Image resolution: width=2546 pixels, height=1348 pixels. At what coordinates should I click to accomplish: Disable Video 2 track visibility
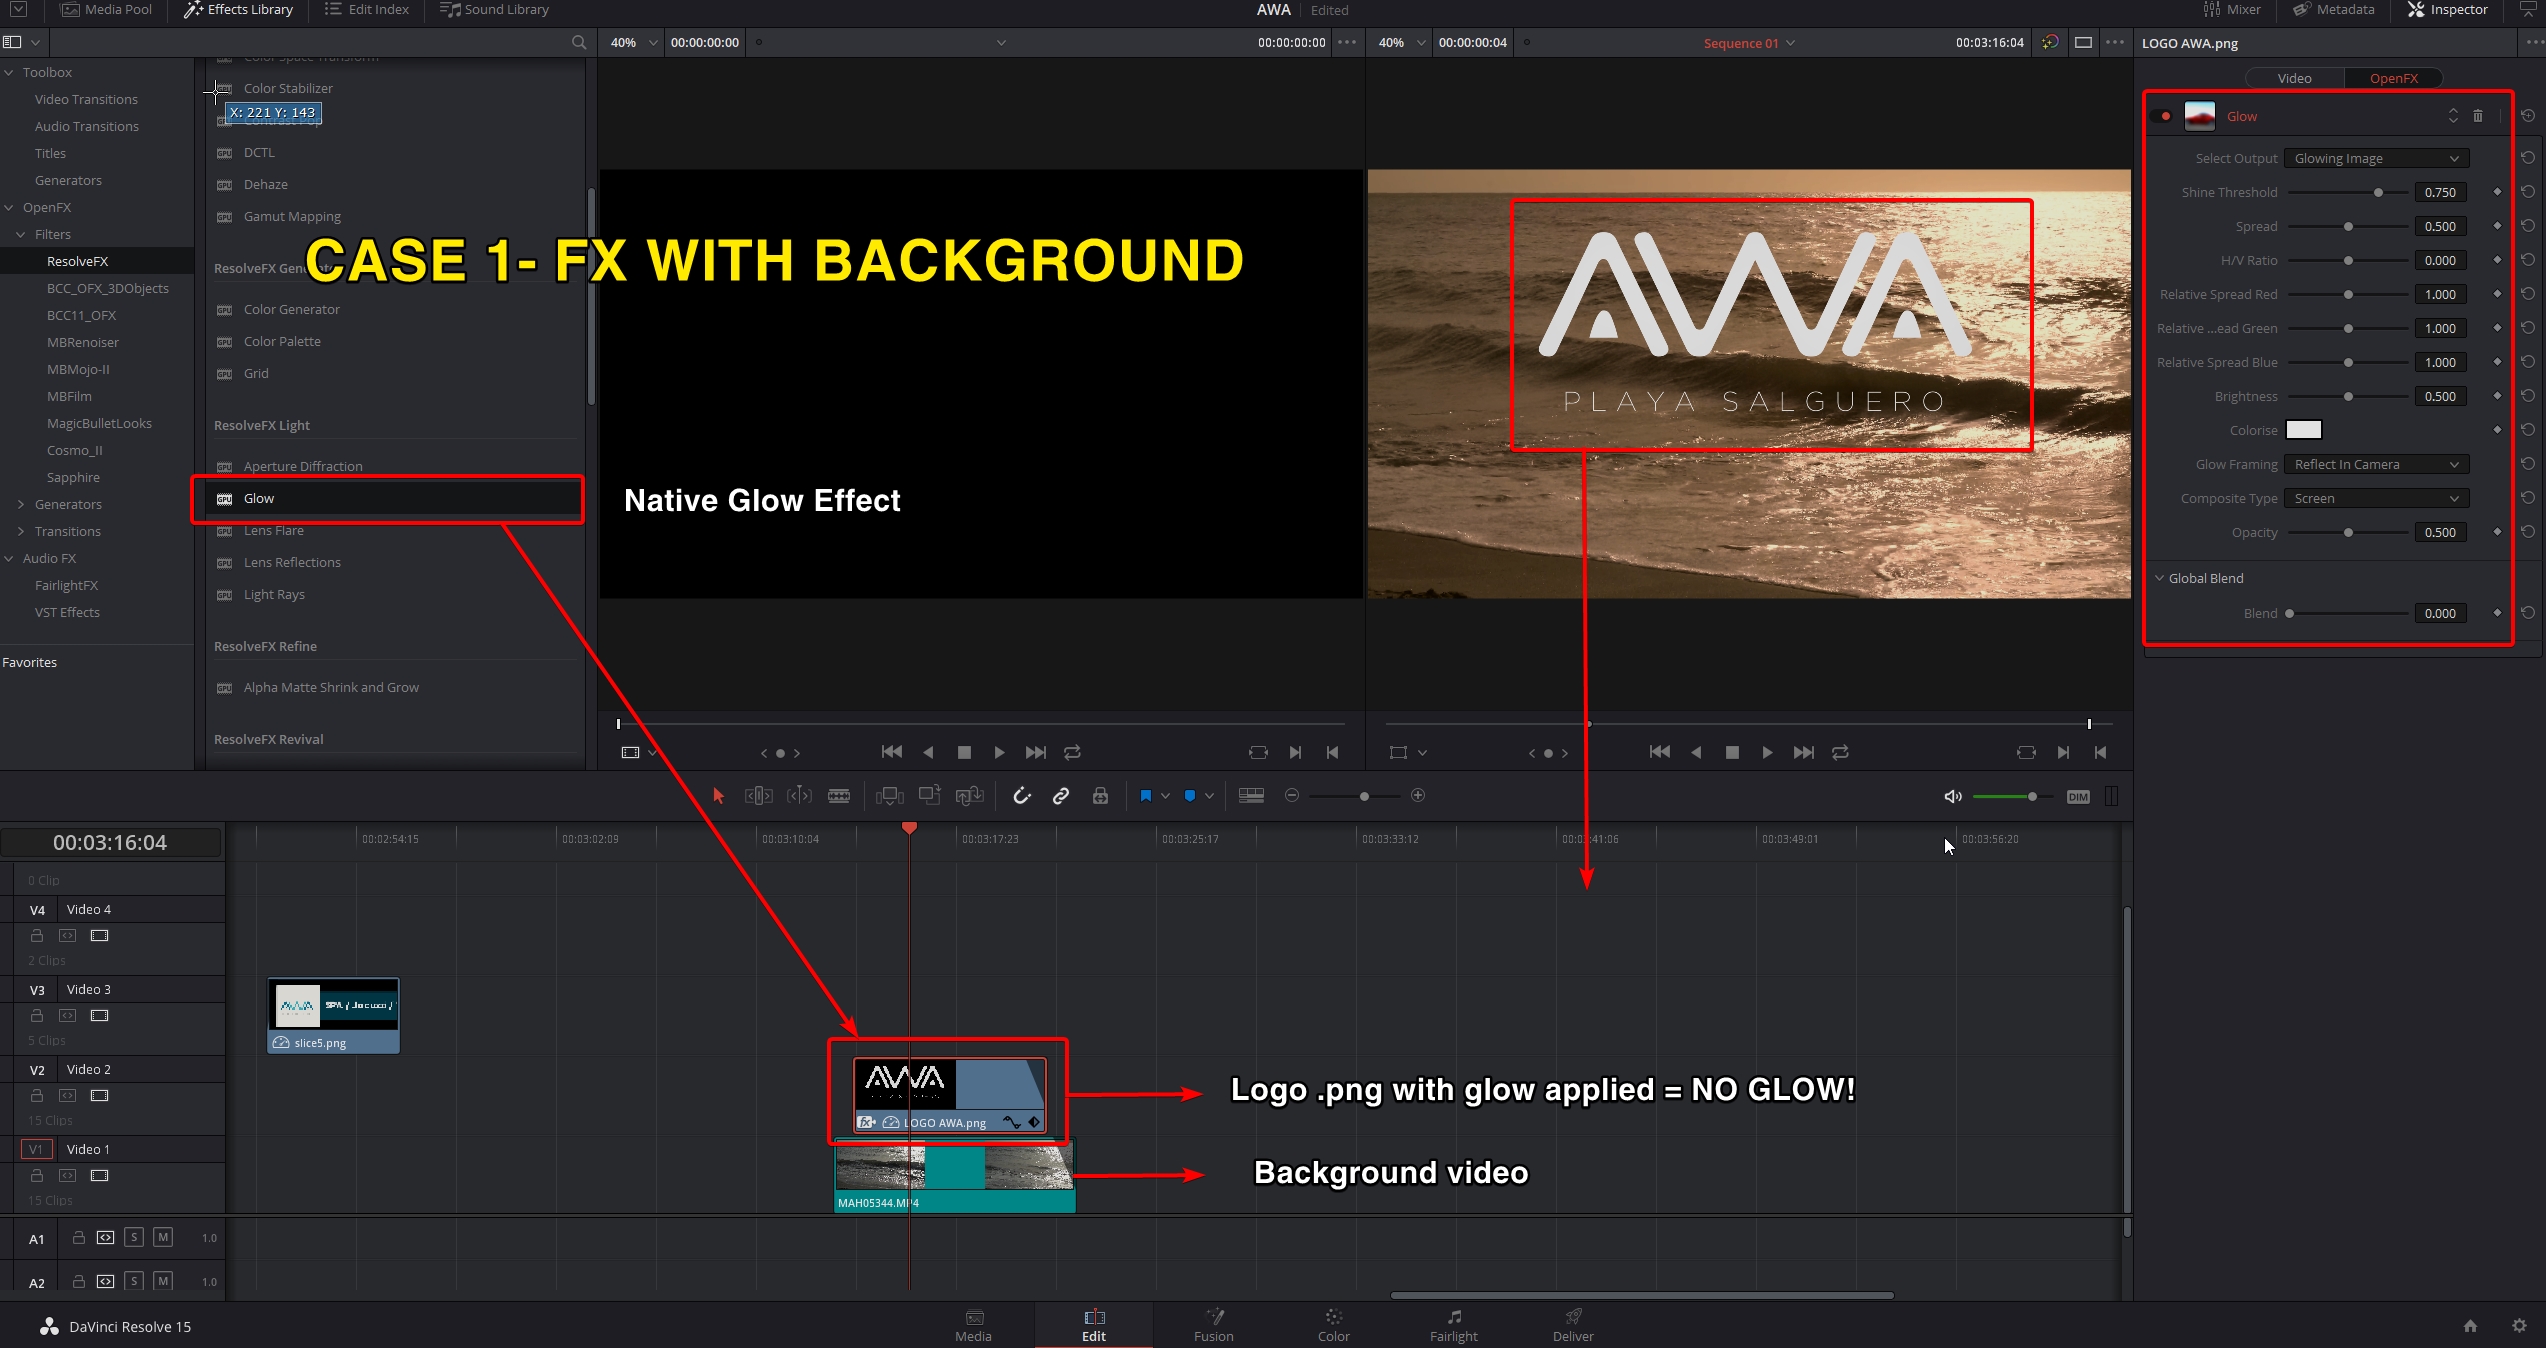coord(99,1096)
